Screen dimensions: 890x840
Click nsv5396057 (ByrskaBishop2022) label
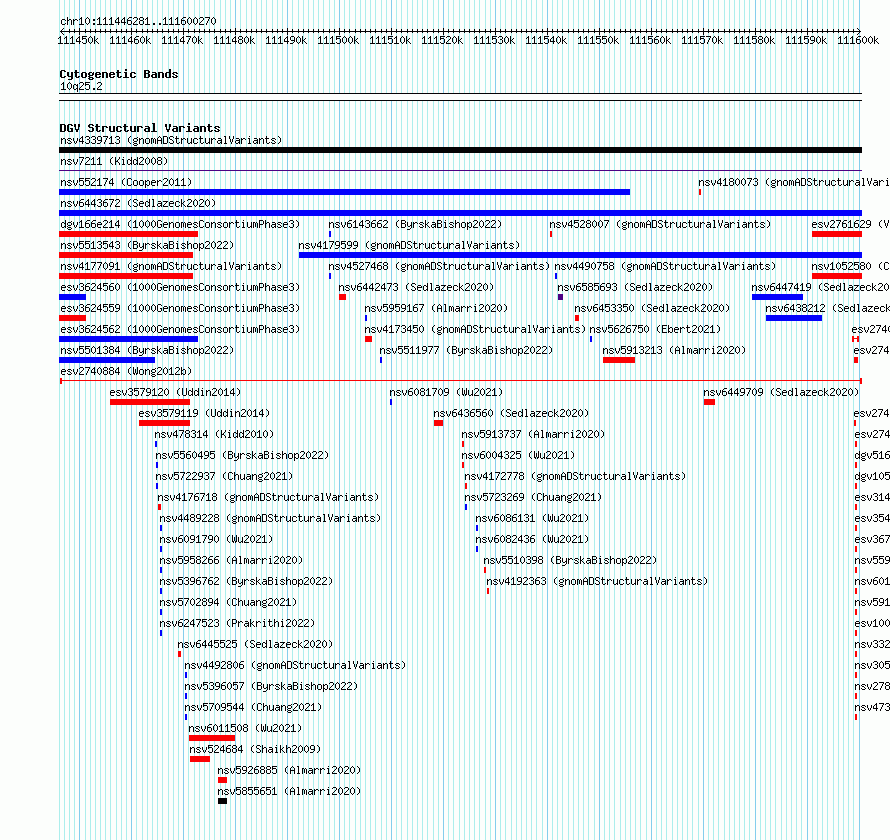(271, 686)
